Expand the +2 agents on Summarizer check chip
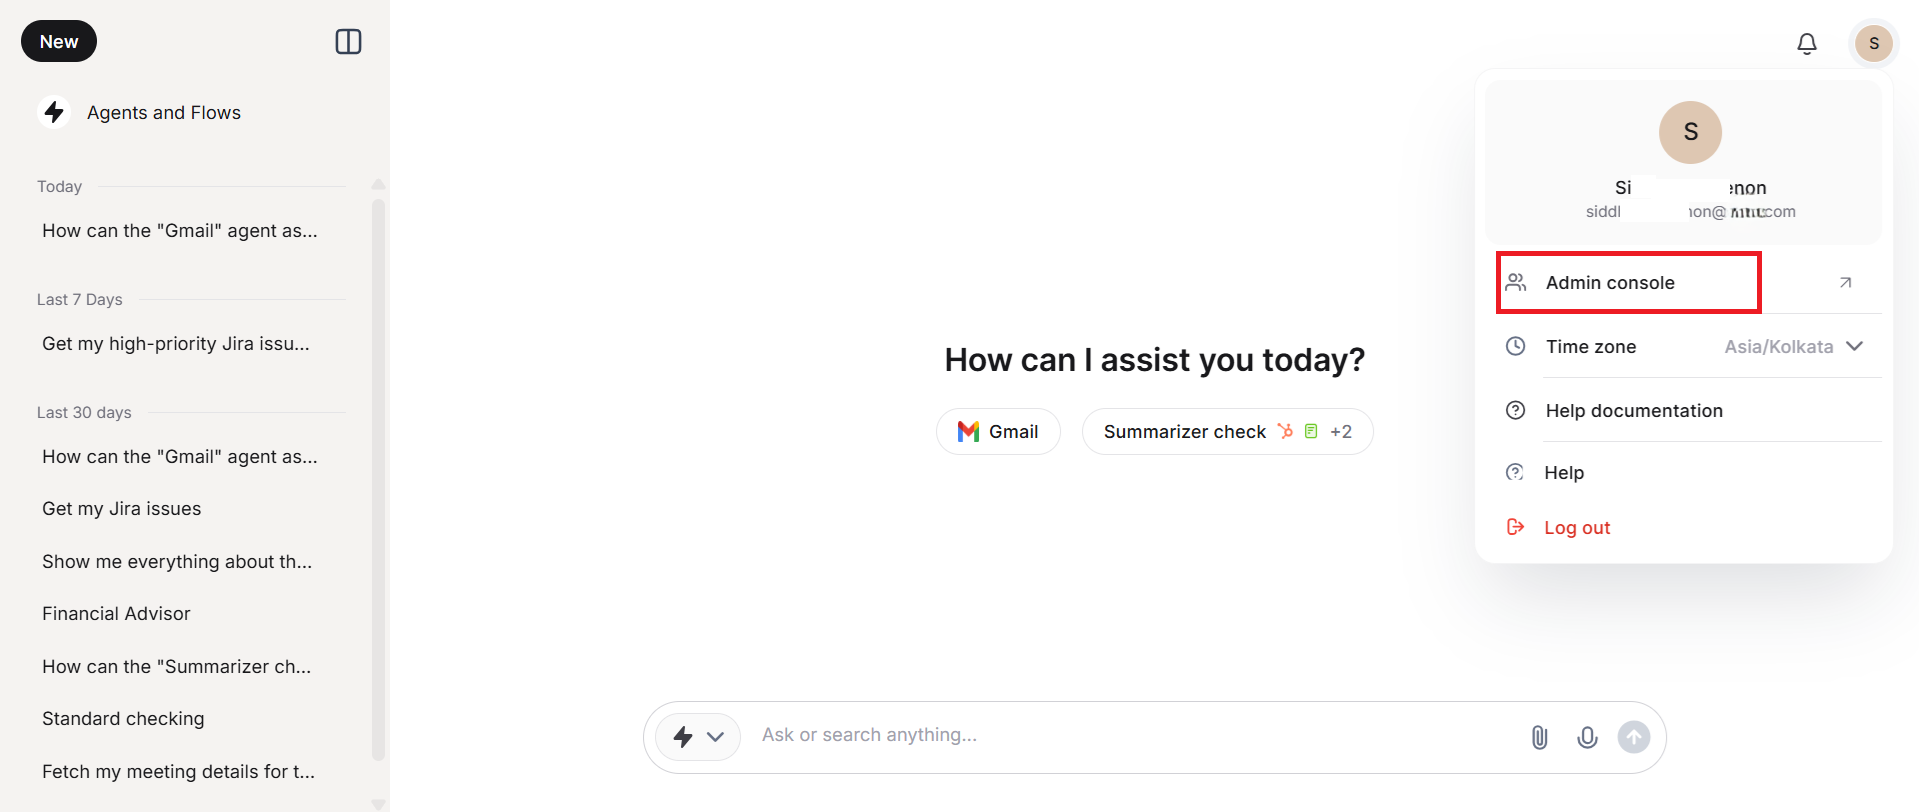 [1341, 432]
